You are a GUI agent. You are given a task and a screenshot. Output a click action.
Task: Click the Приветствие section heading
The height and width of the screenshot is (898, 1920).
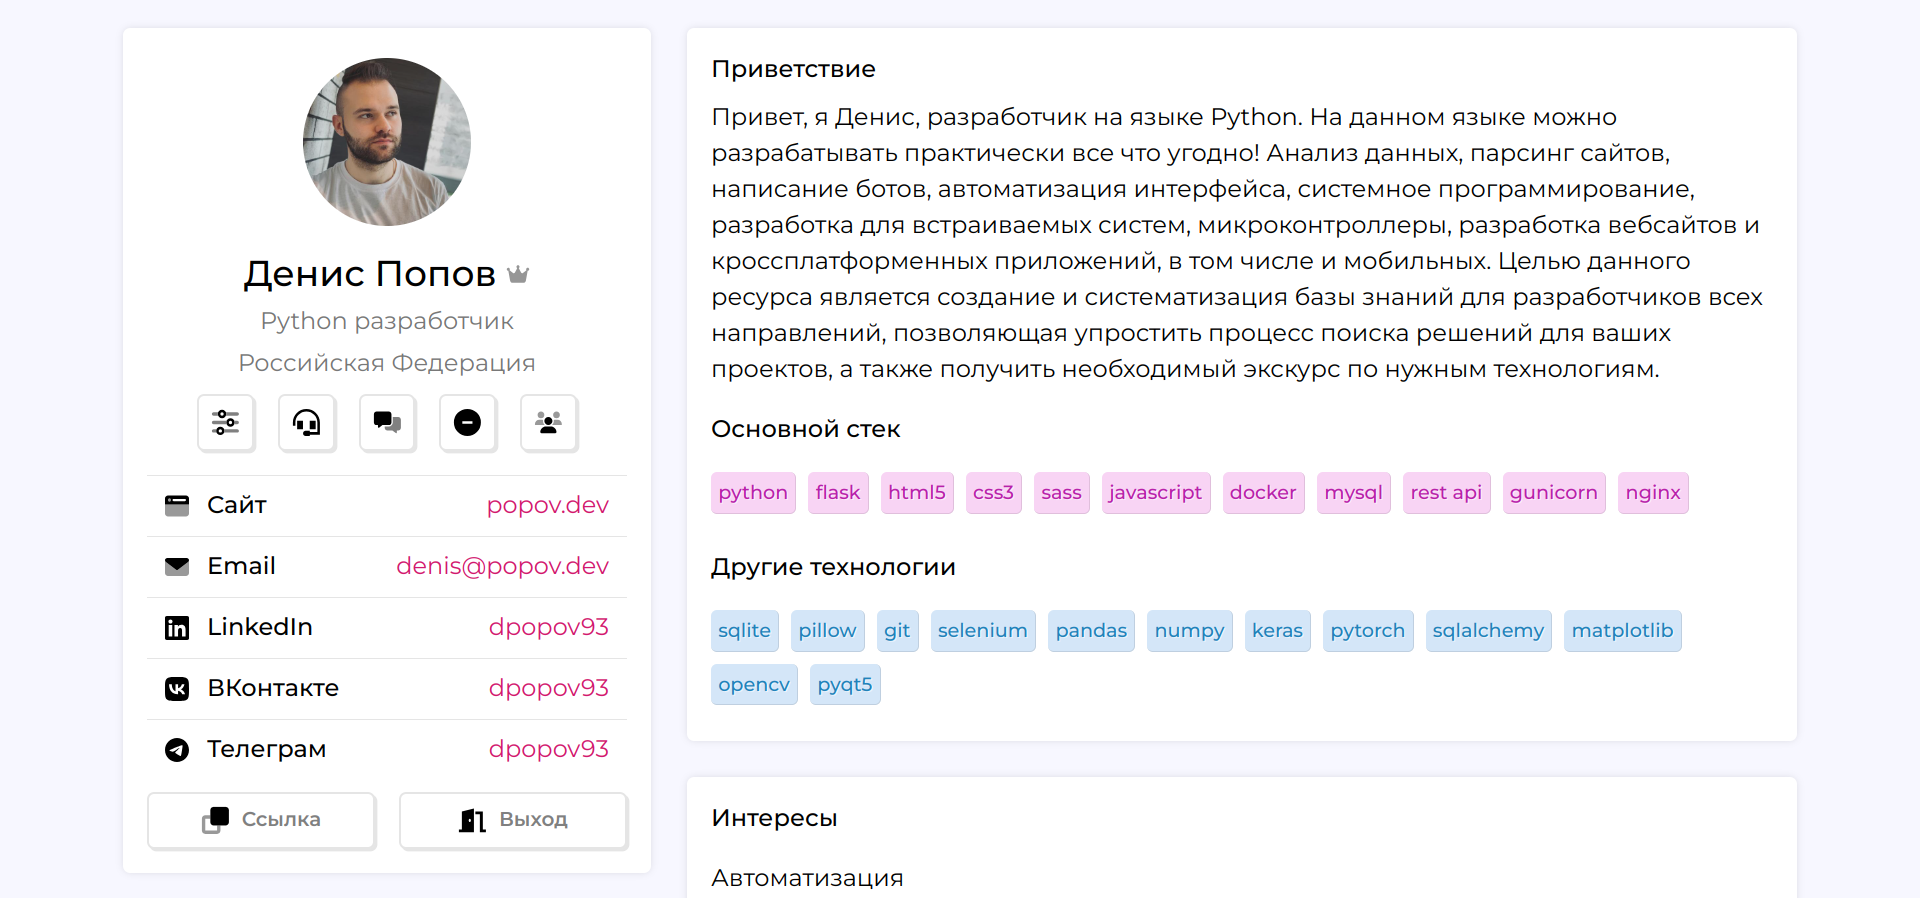794,69
